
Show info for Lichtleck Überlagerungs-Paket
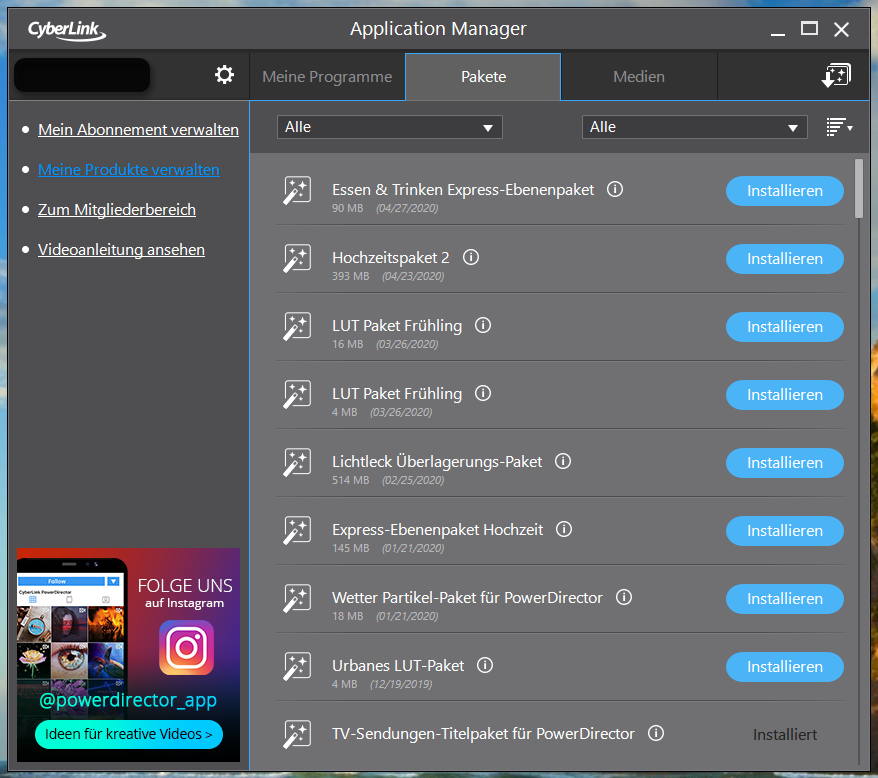click(x=563, y=461)
